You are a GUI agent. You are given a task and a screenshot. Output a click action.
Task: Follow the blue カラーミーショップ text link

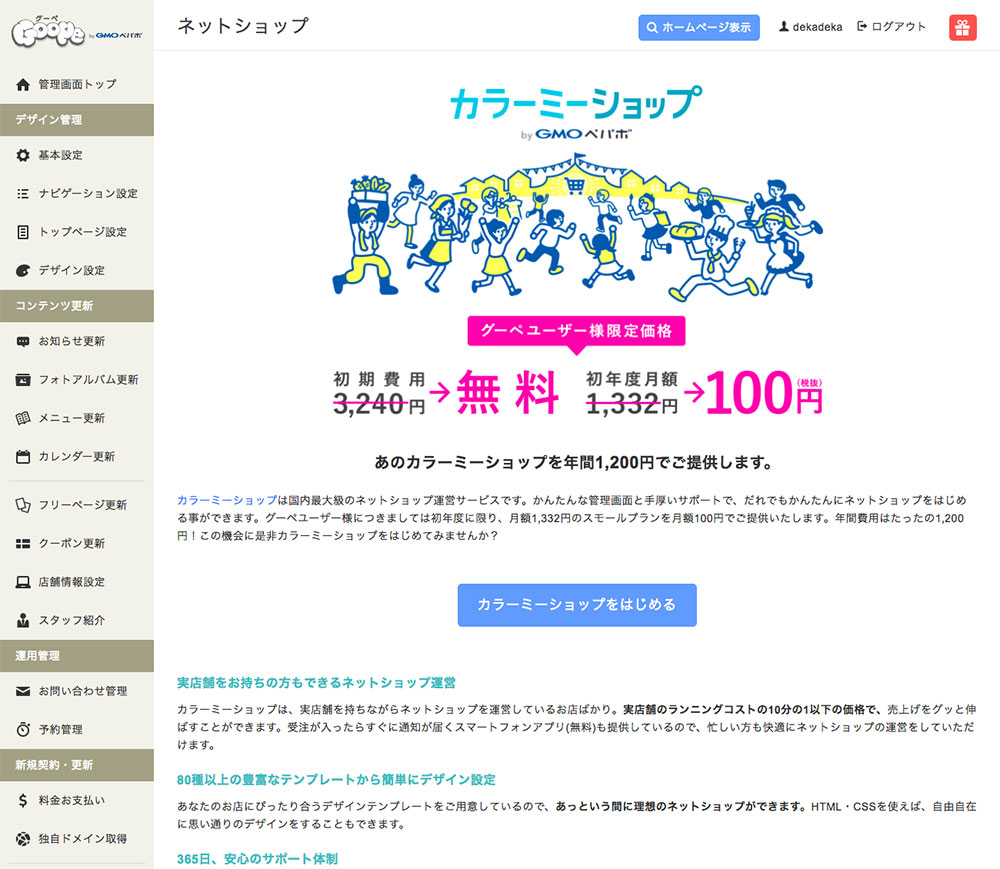coord(227,500)
